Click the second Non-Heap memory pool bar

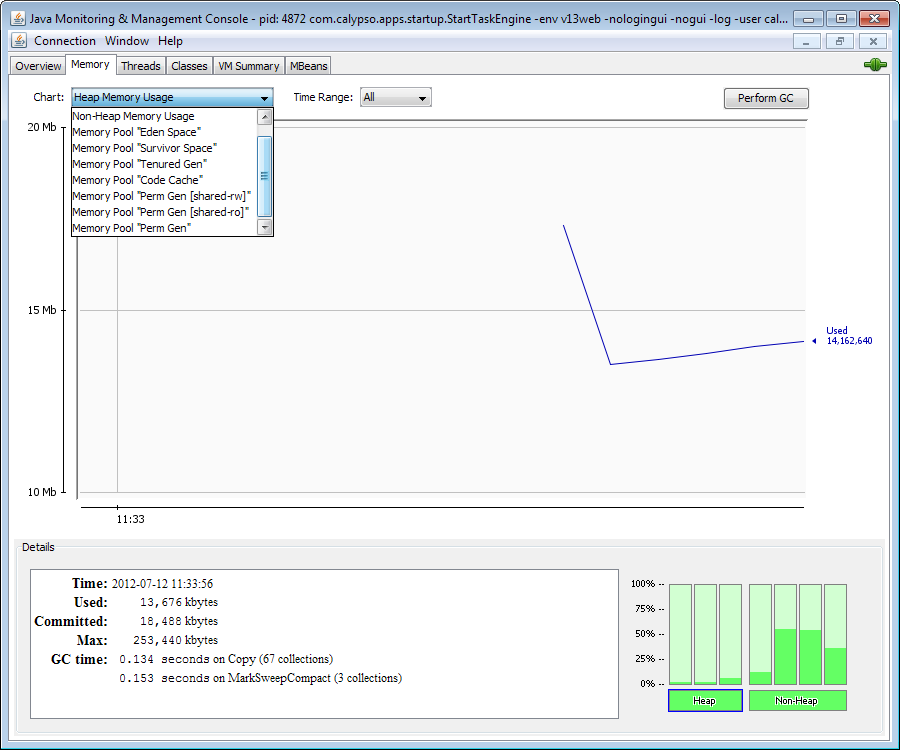(785, 634)
